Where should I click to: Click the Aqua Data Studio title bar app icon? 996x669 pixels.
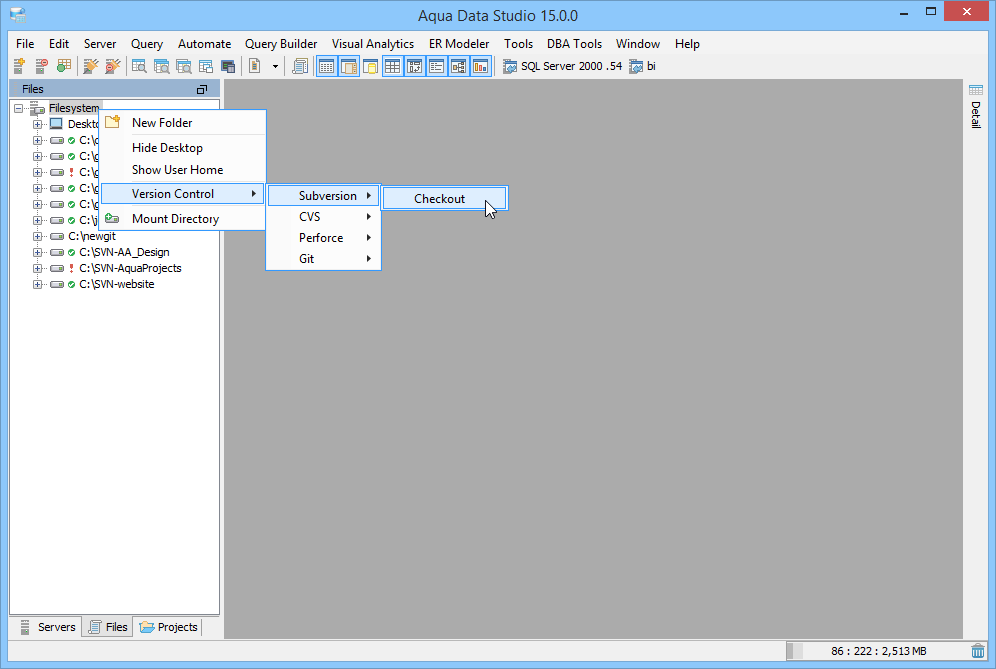point(18,15)
